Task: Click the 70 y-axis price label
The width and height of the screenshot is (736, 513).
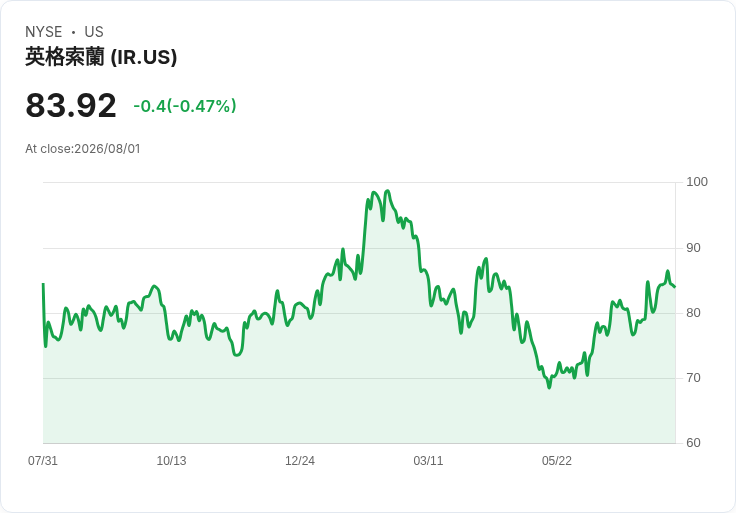Action: tap(693, 378)
